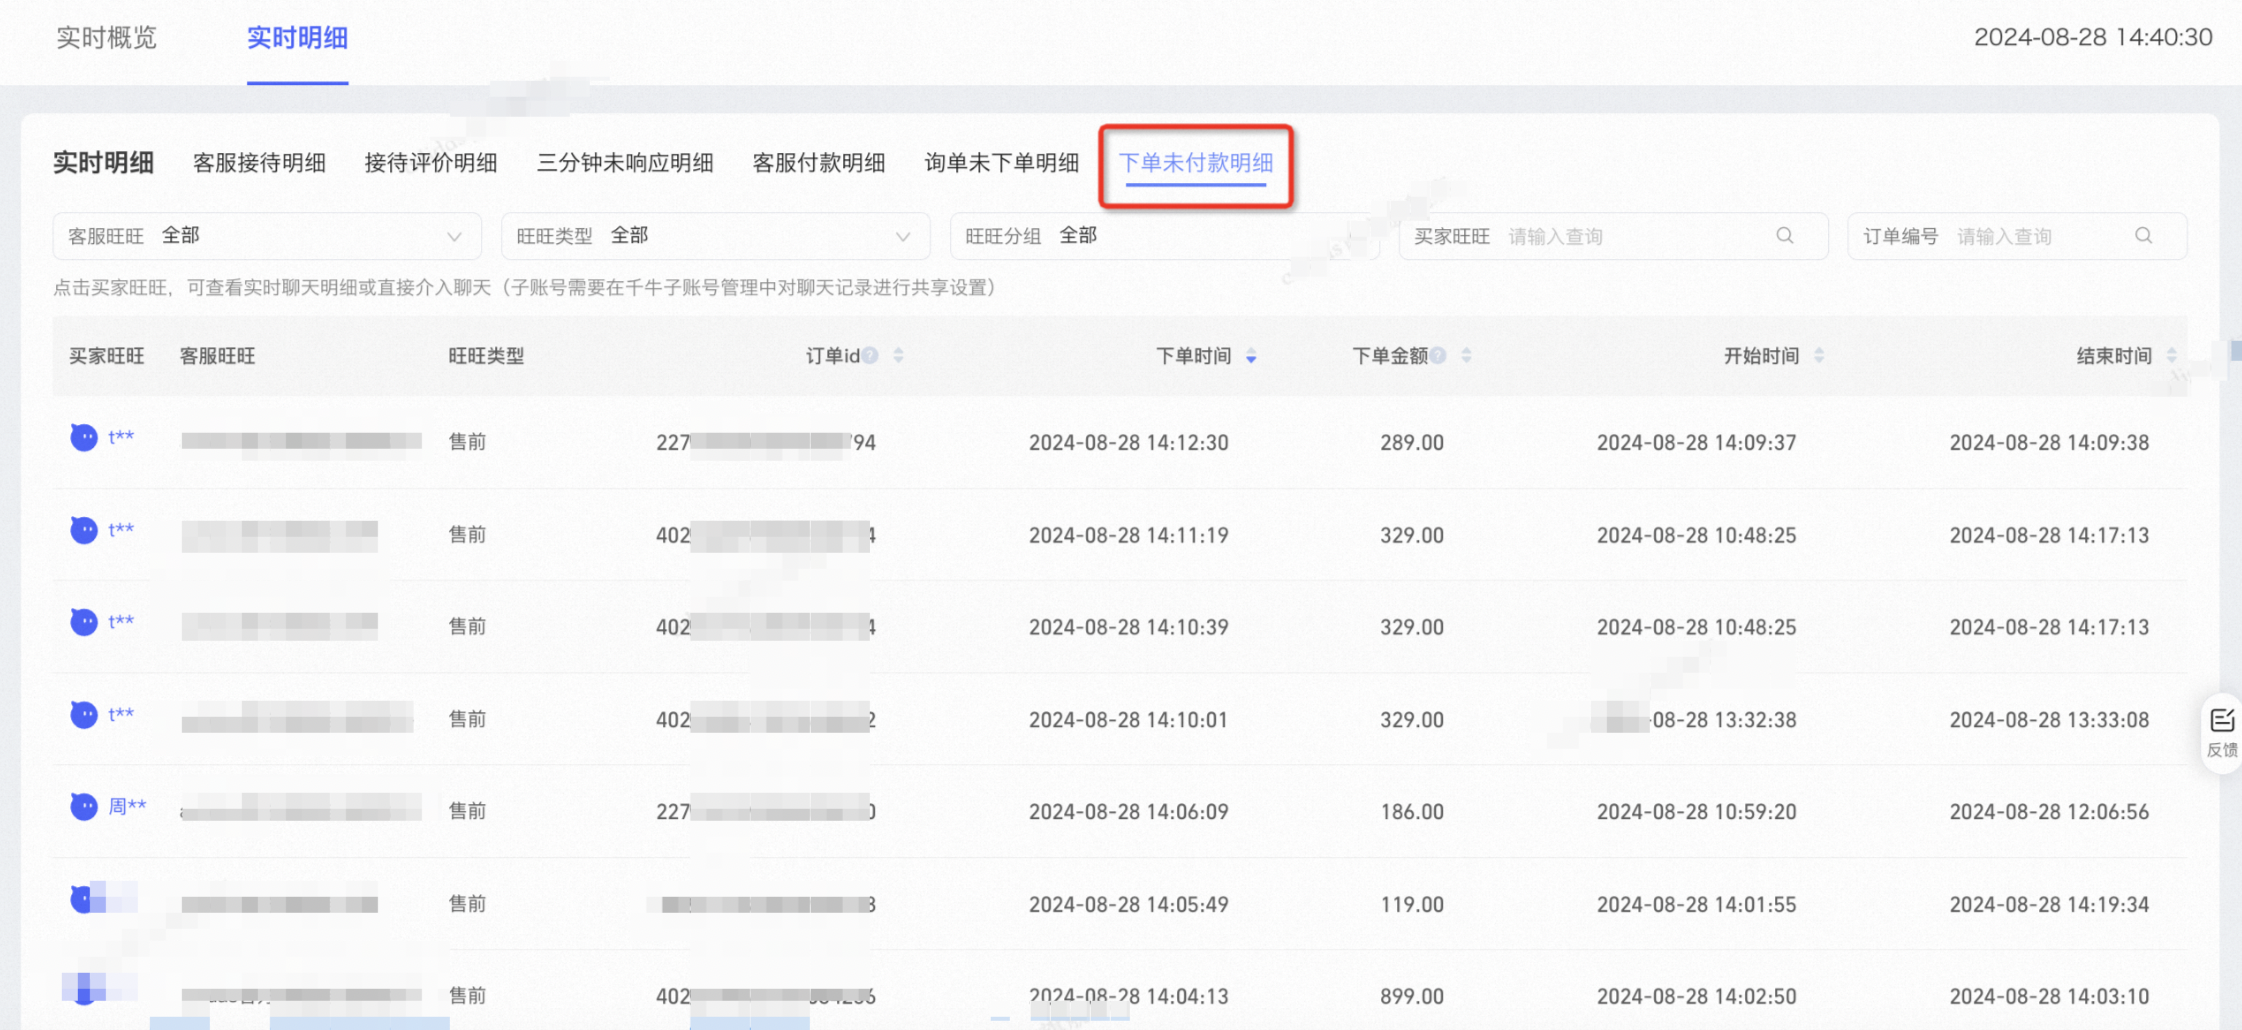Click 售前 type in 186.00 row
Image resolution: width=2242 pixels, height=1030 pixels.
[467, 811]
